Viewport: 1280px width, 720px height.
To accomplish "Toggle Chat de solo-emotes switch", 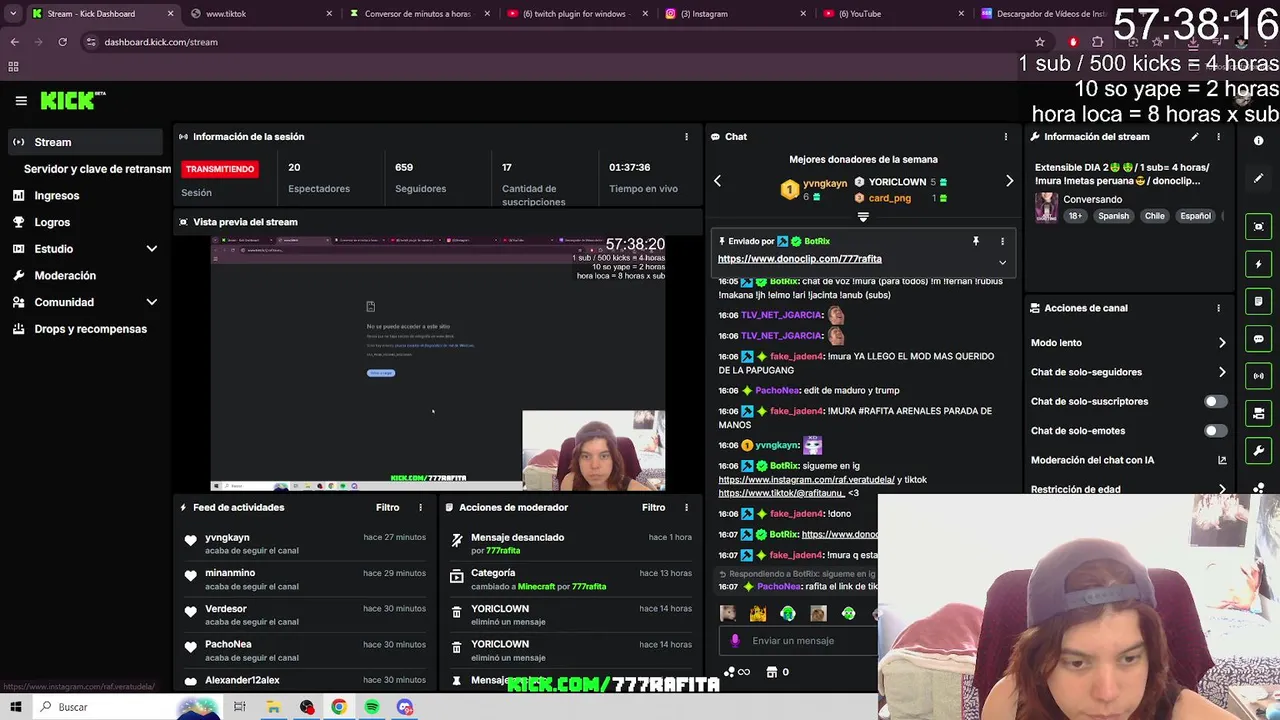I will tap(1214, 431).
